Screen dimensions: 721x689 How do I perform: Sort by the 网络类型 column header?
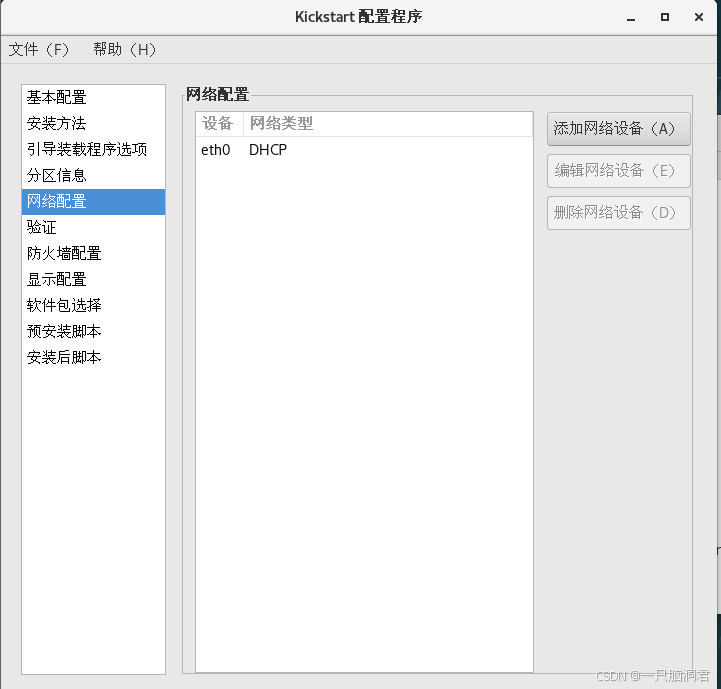click(x=388, y=124)
